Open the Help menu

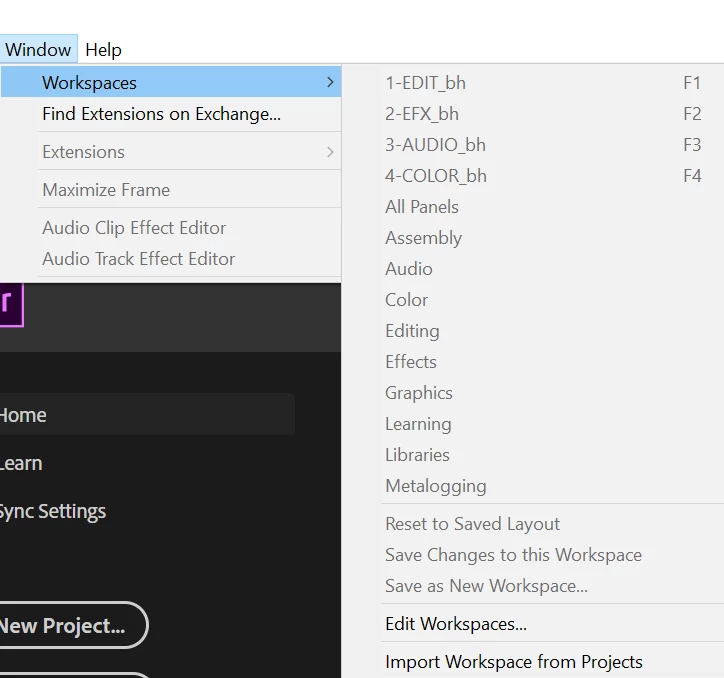[103, 49]
